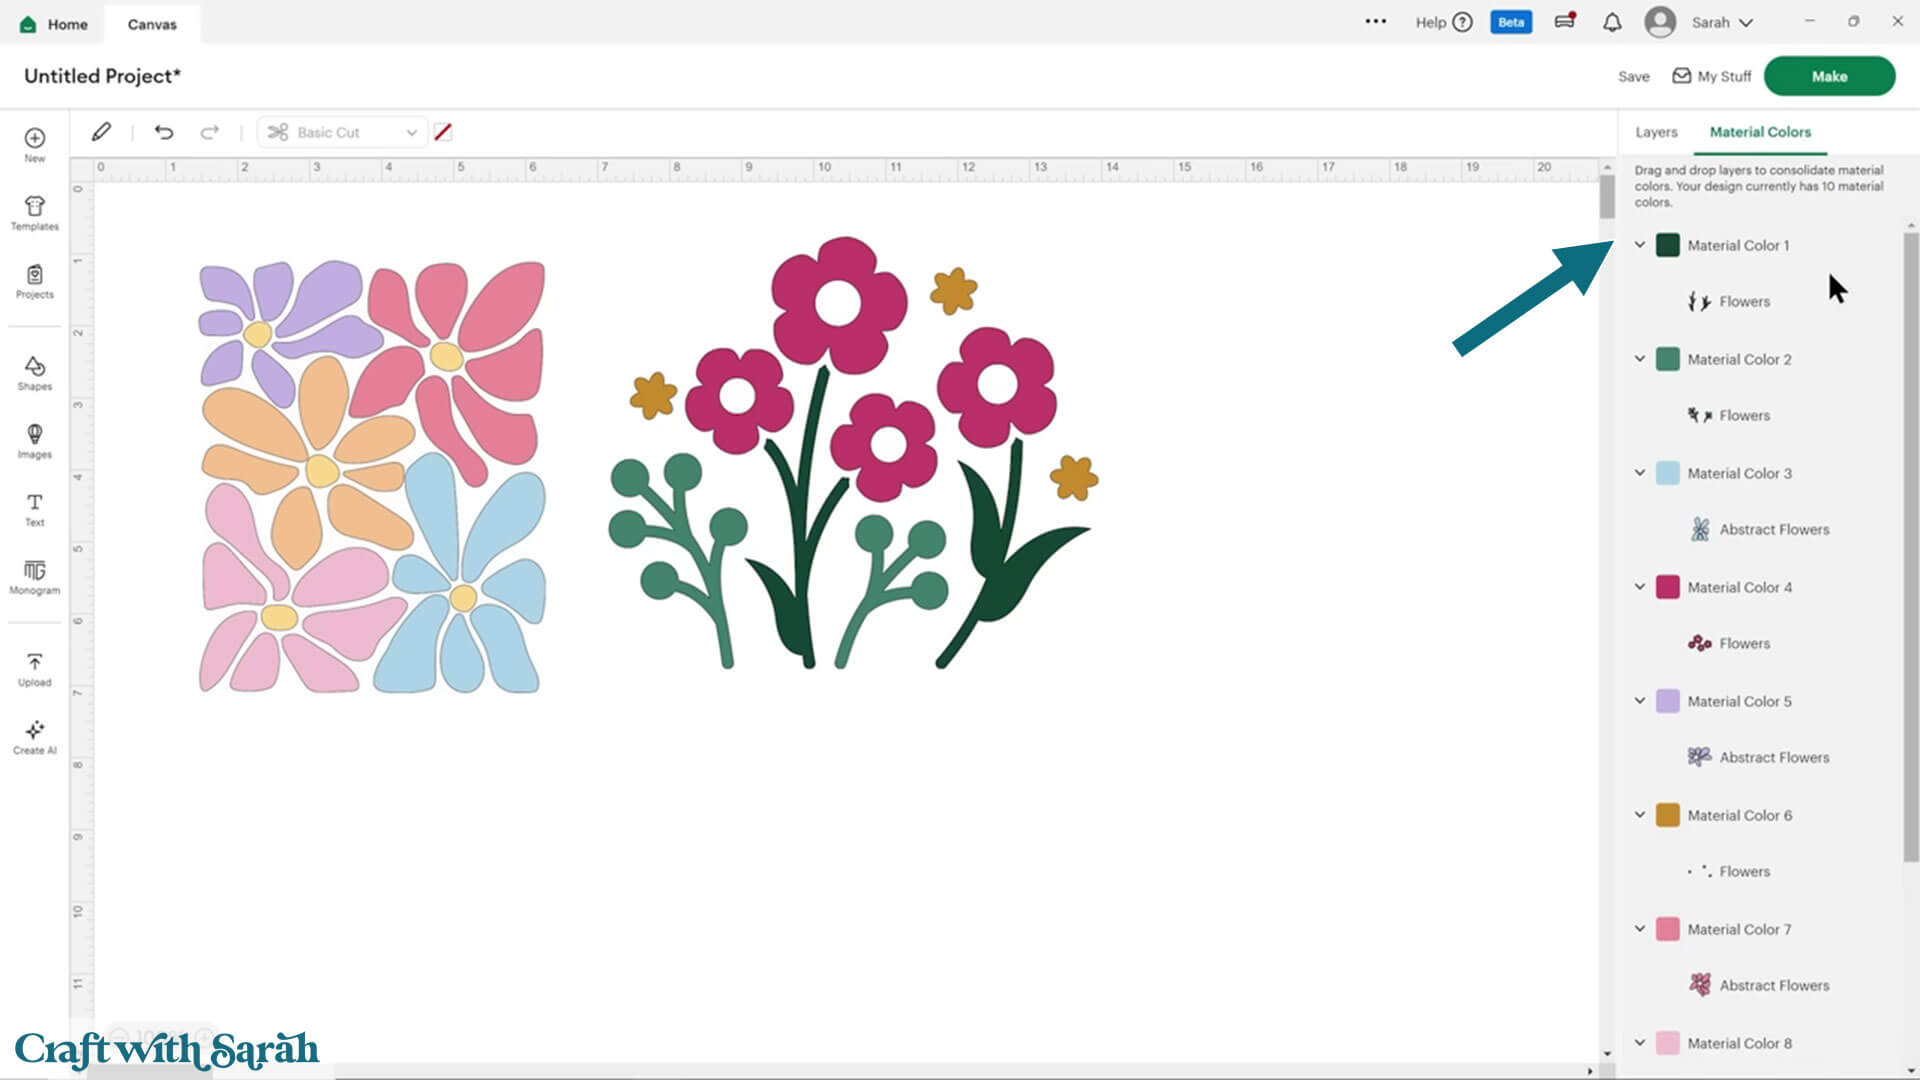
Task: Collapse Material Color 4 group
Action: tap(1640, 587)
